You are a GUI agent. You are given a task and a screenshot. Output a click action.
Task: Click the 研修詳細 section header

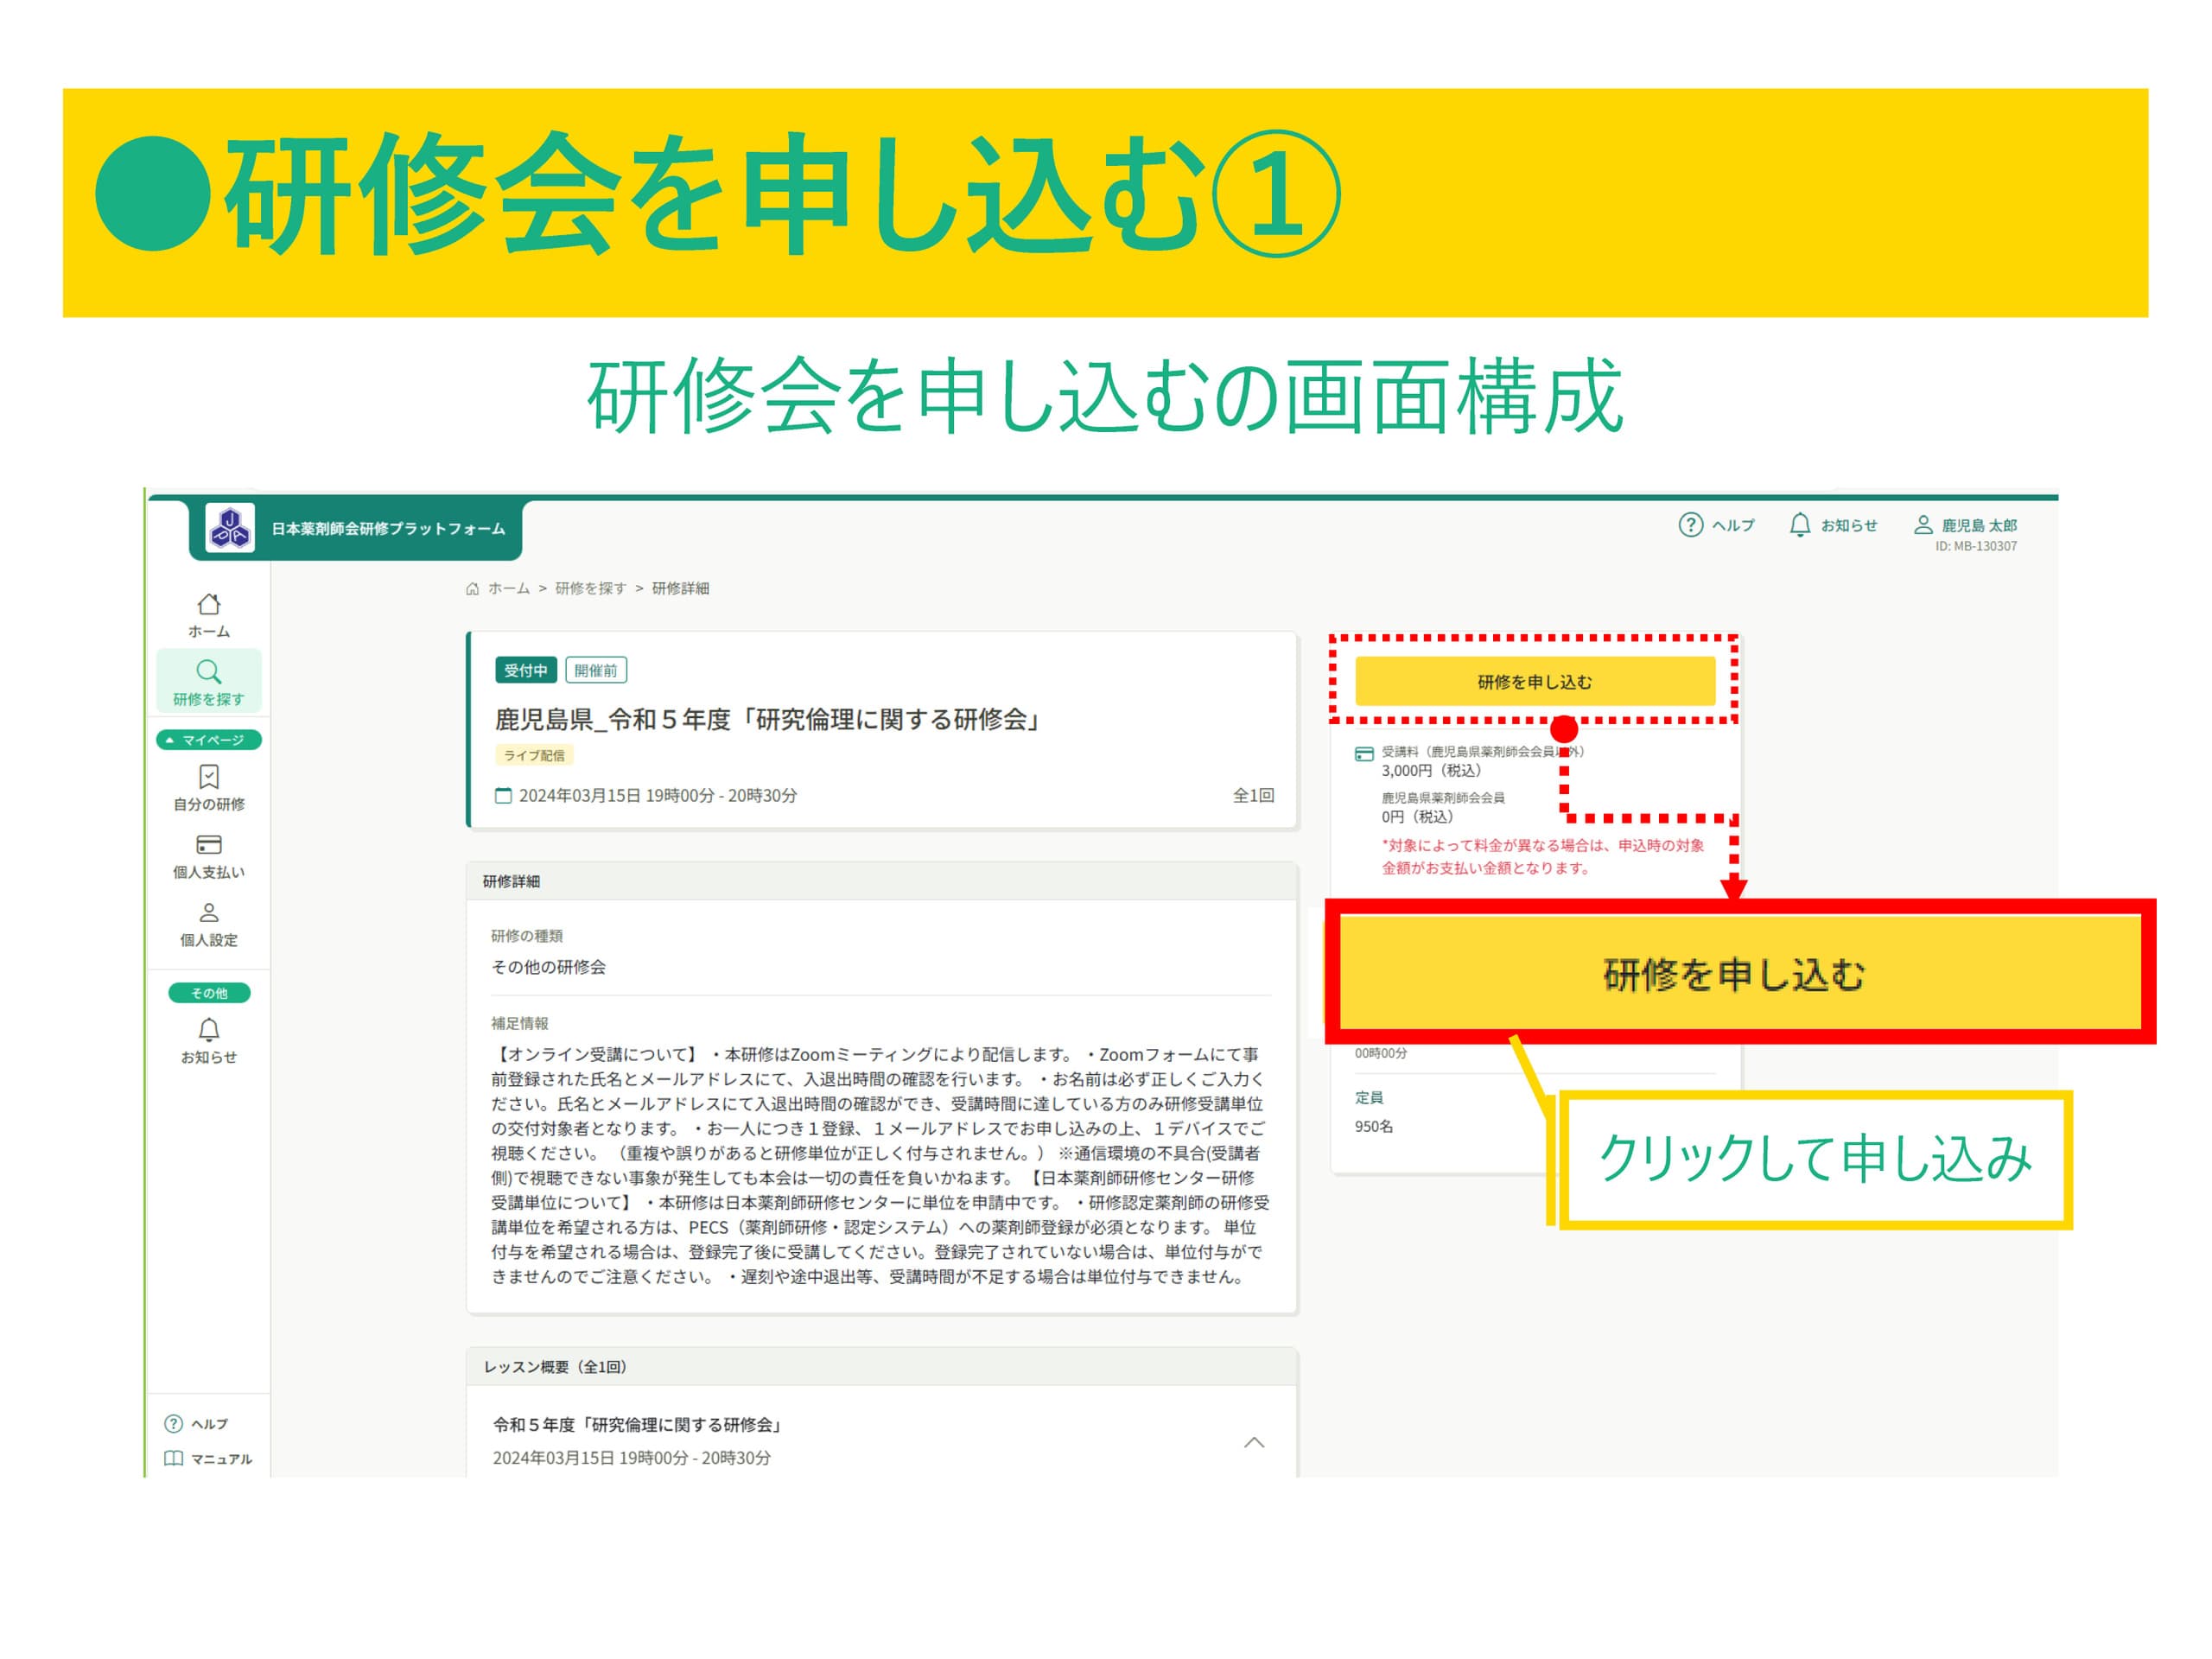click(x=882, y=881)
